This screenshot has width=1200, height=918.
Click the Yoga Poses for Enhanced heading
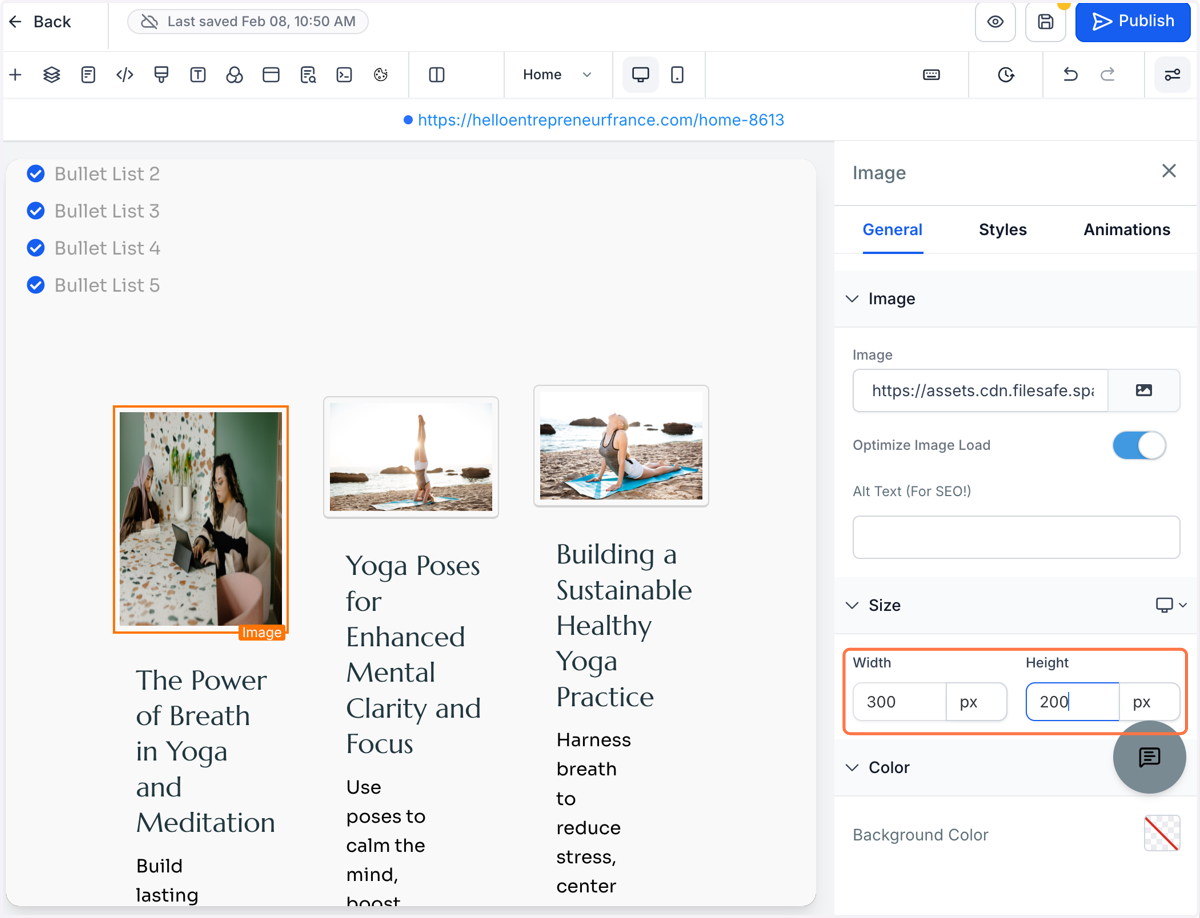tap(413, 654)
